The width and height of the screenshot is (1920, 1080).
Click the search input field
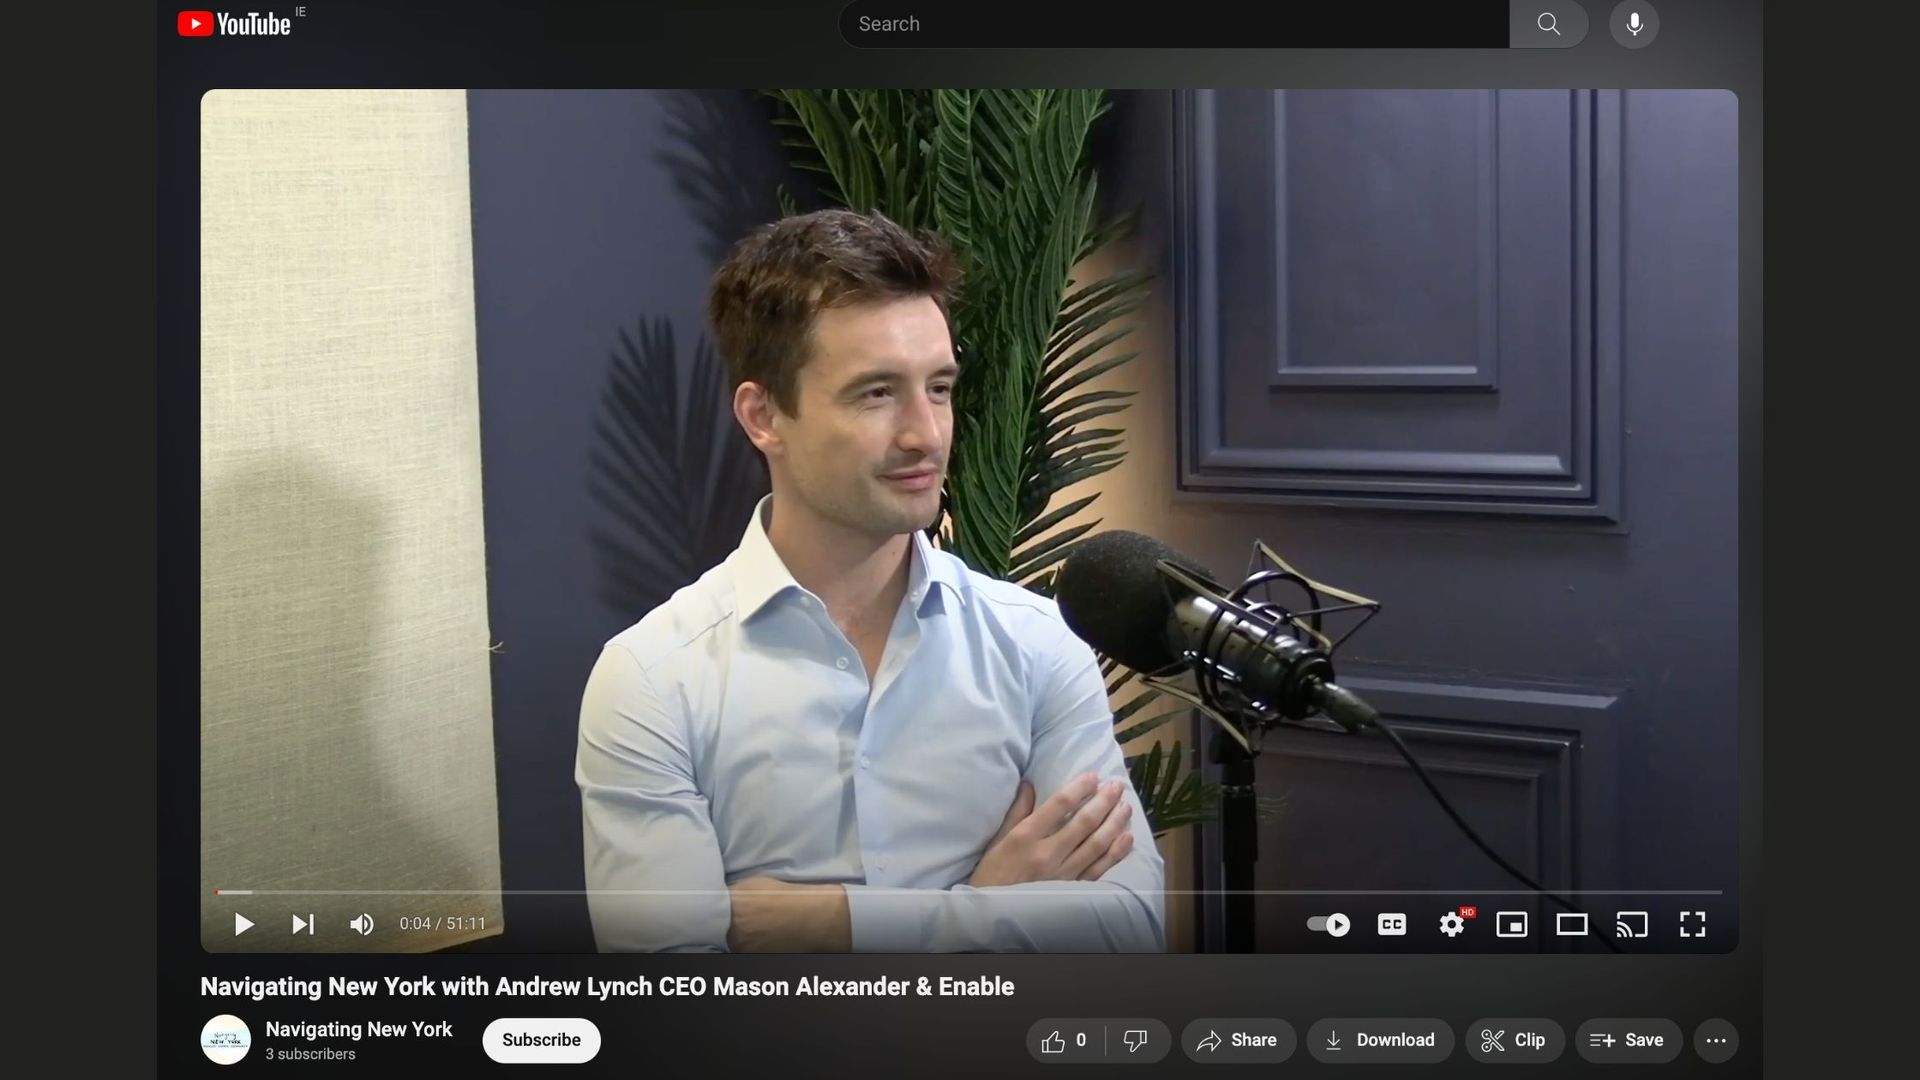point(1172,24)
